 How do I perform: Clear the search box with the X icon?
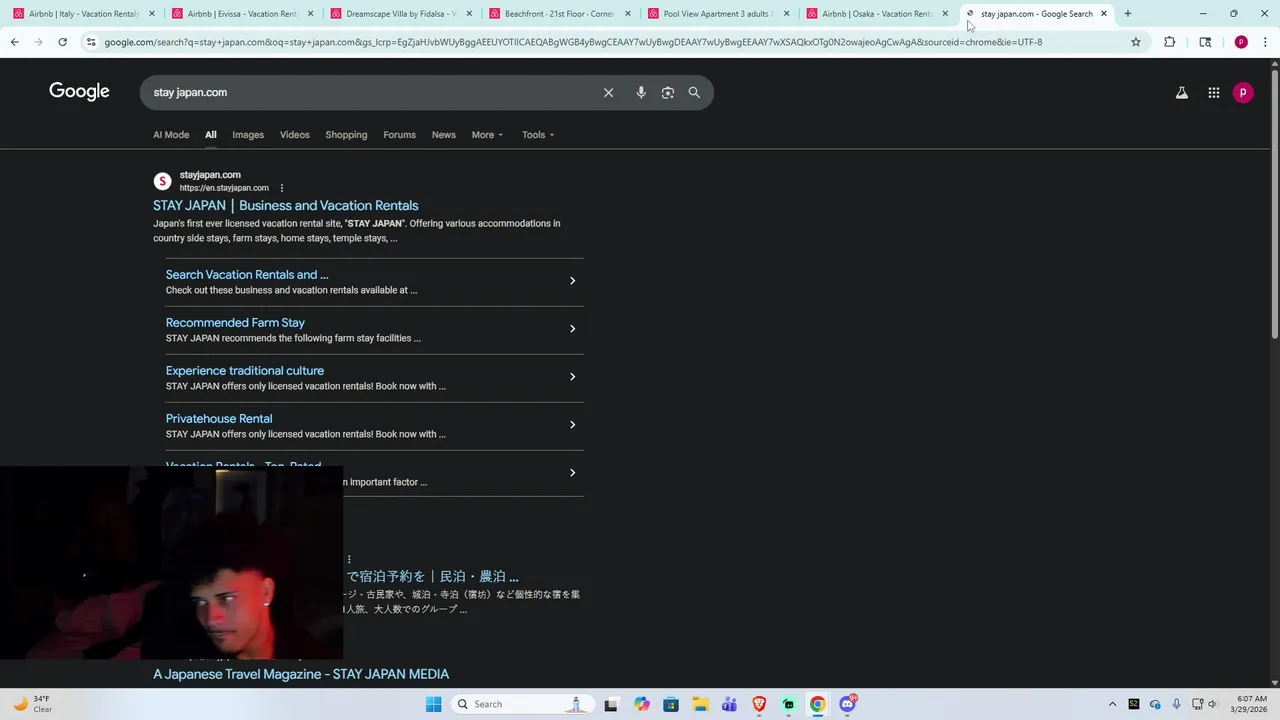click(x=608, y=92)
